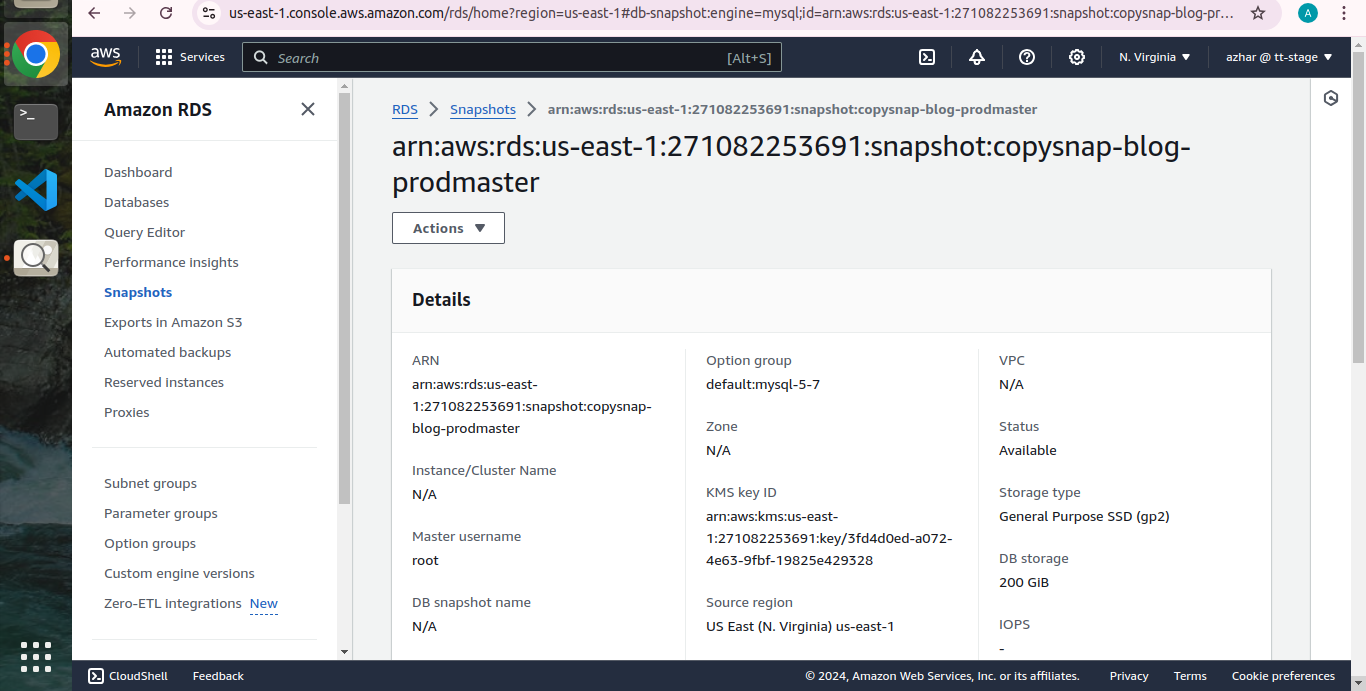Open the right-side info panel icon
This screenshot has height=691, width=1366.
[x=1331, y=98]
